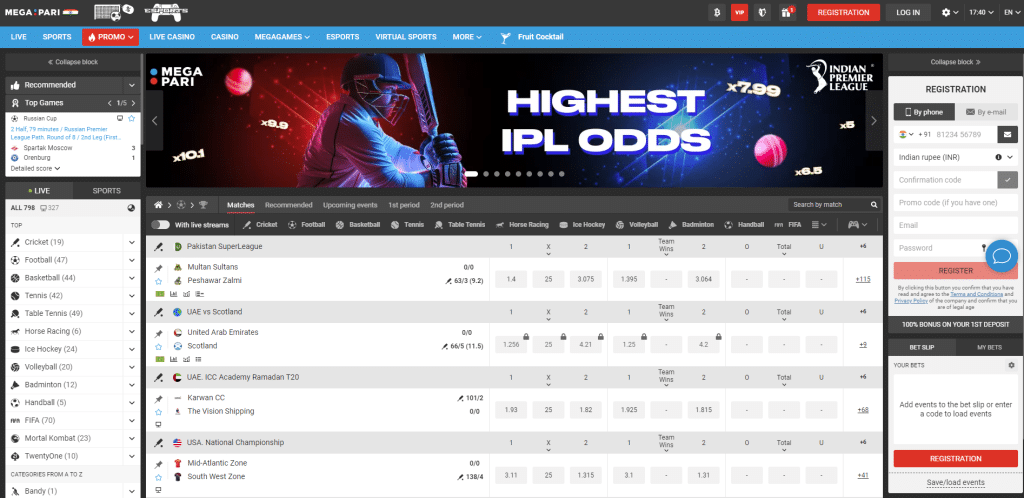Switch registration to By e-mail tab
This screenshot has height=498, width=1024.
coord(986,112)
